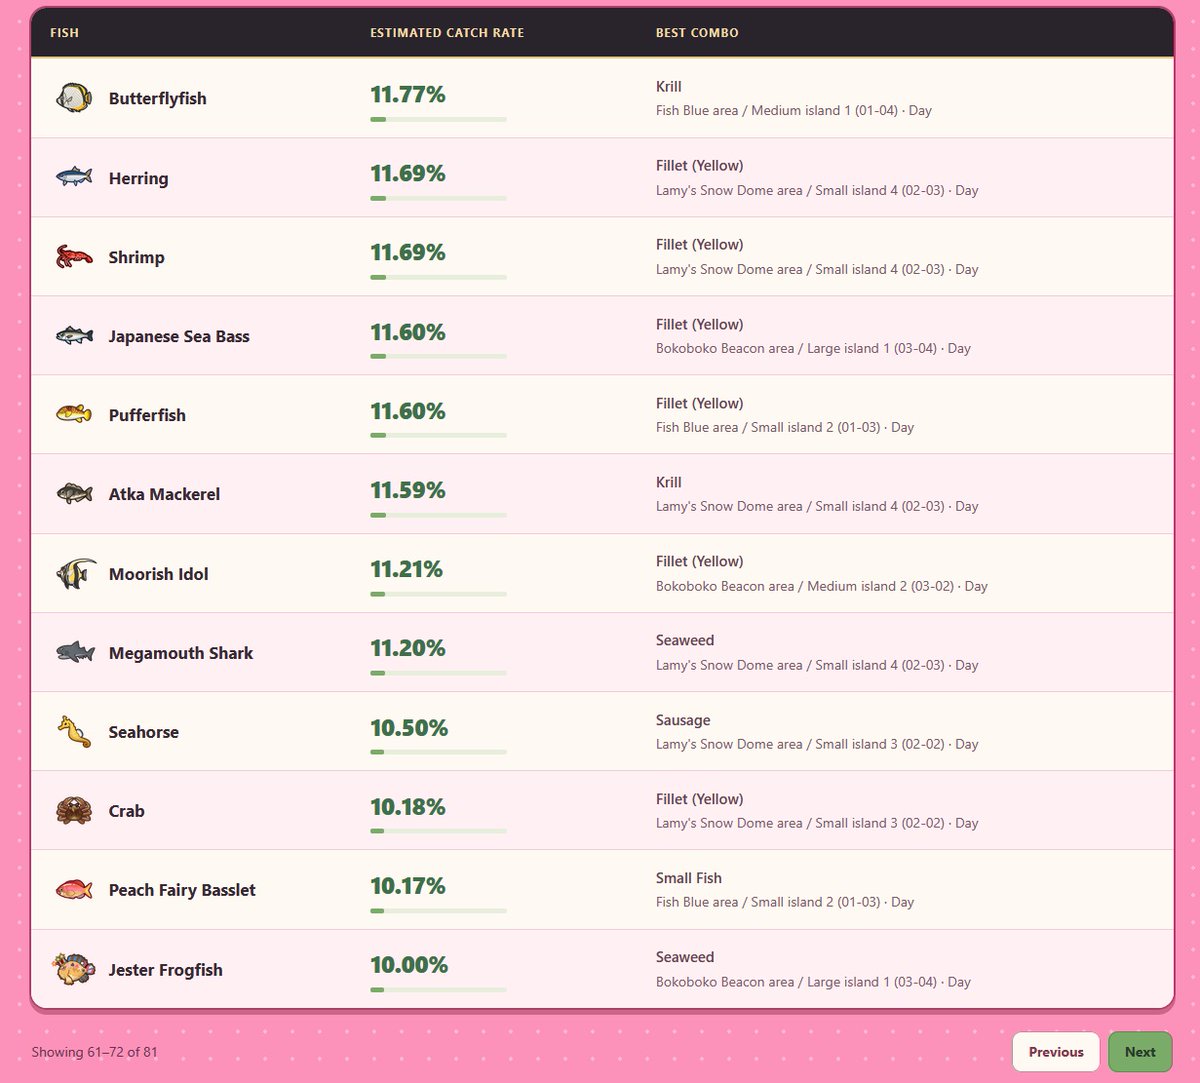Click Butterflyfish's Krill bait label

click(669, 87)
